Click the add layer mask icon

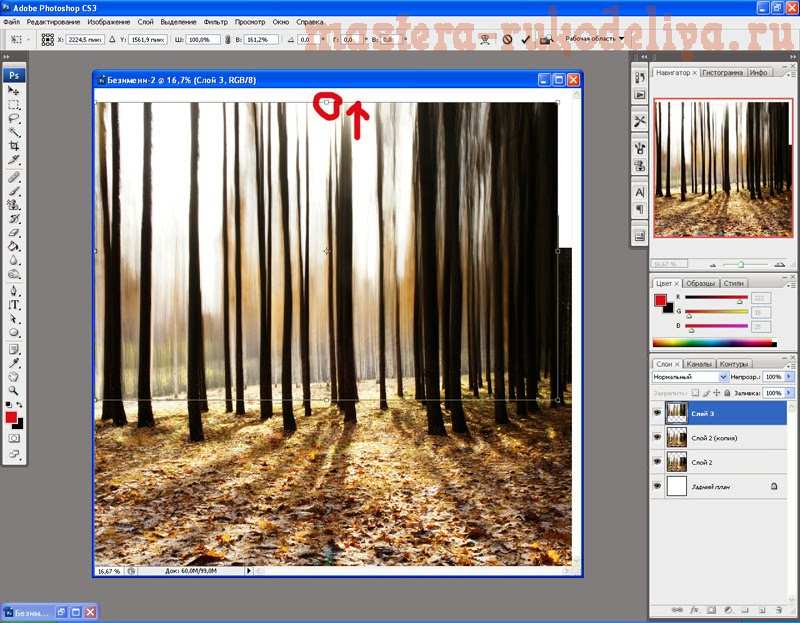[x=711, y=610]
